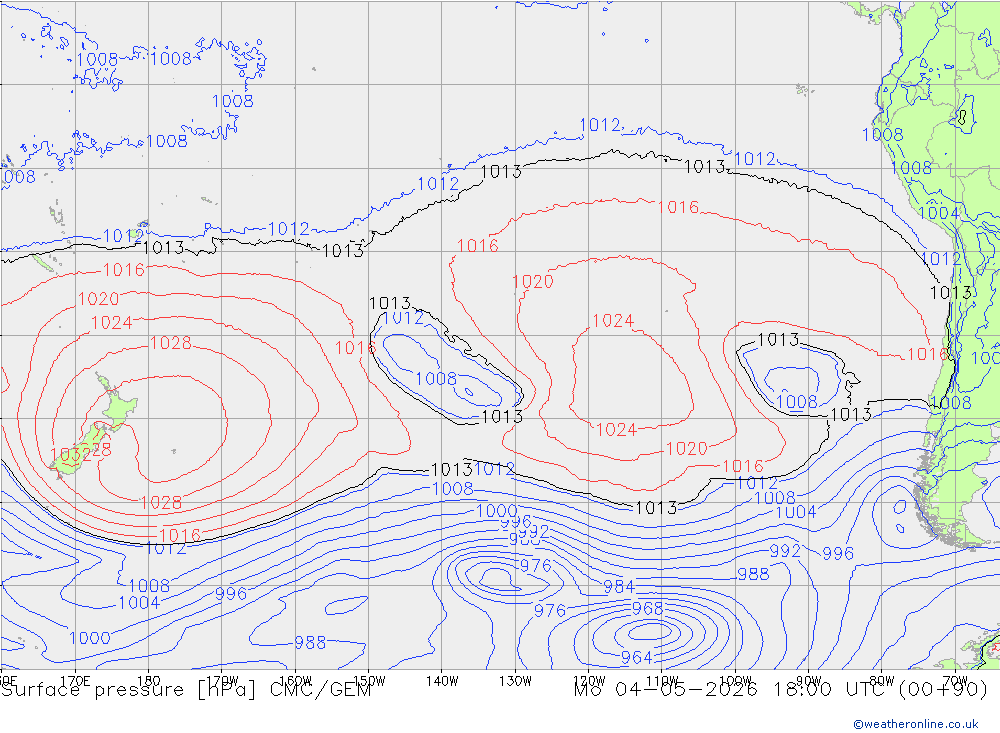Select the '100W' longitude axis label

[x=735, y=681]
